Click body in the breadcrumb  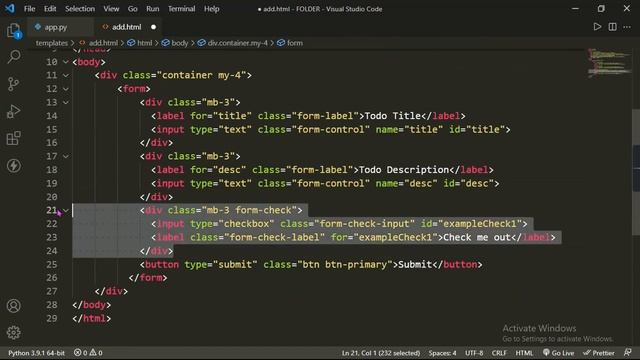coord(180,43)
